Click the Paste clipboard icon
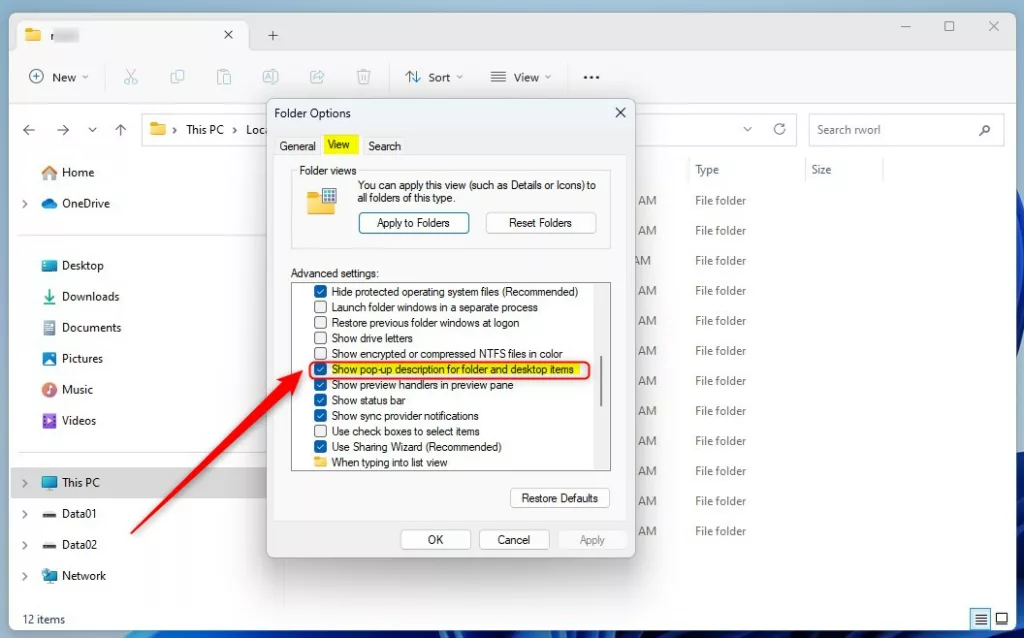 (224, 77)
